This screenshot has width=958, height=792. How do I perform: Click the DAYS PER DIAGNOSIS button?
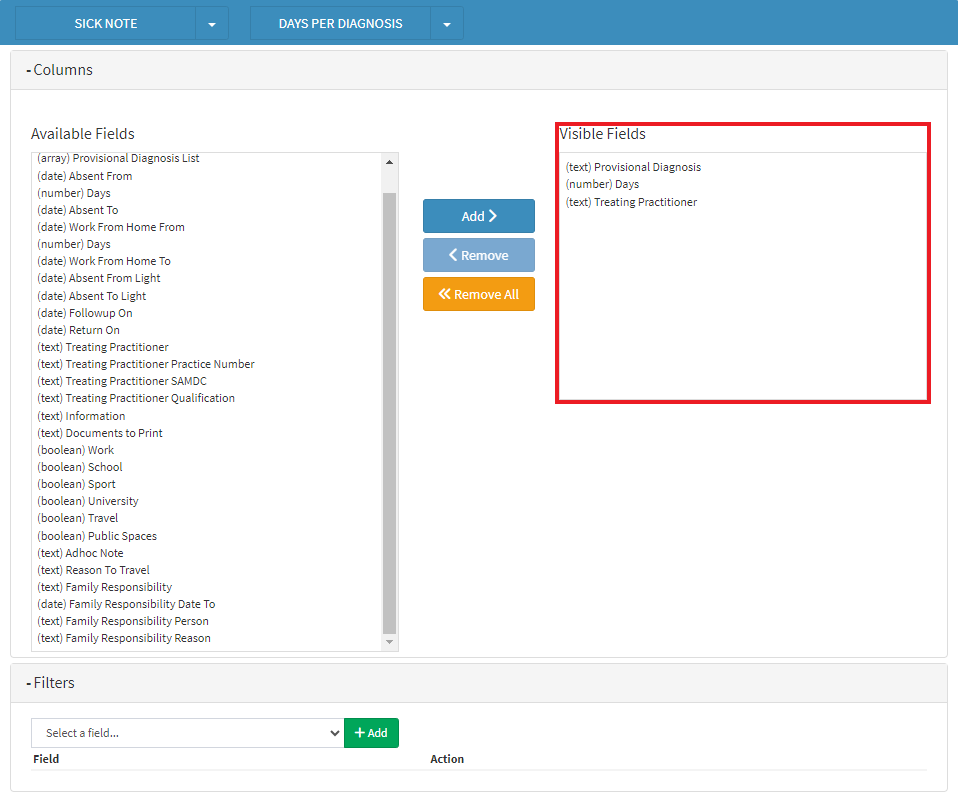click(x=340, y=24)
